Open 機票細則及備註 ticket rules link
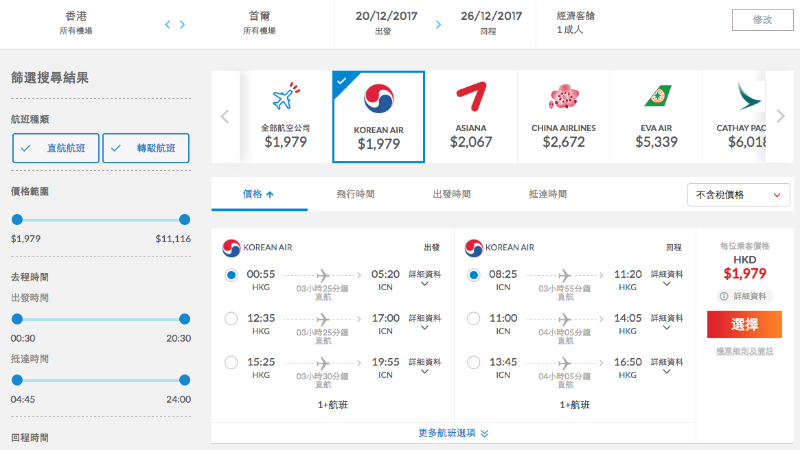Image resolution: width=800 pixels, height=450 pixels. pos(744,352)
